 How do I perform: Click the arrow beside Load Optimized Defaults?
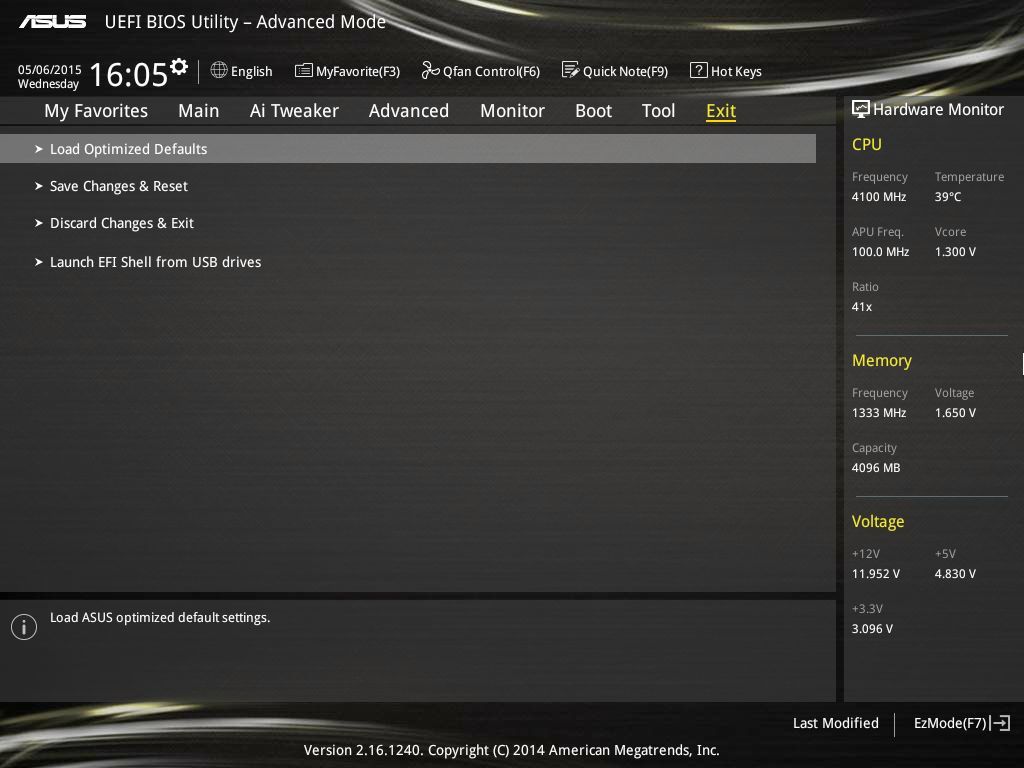pos(39,149)
